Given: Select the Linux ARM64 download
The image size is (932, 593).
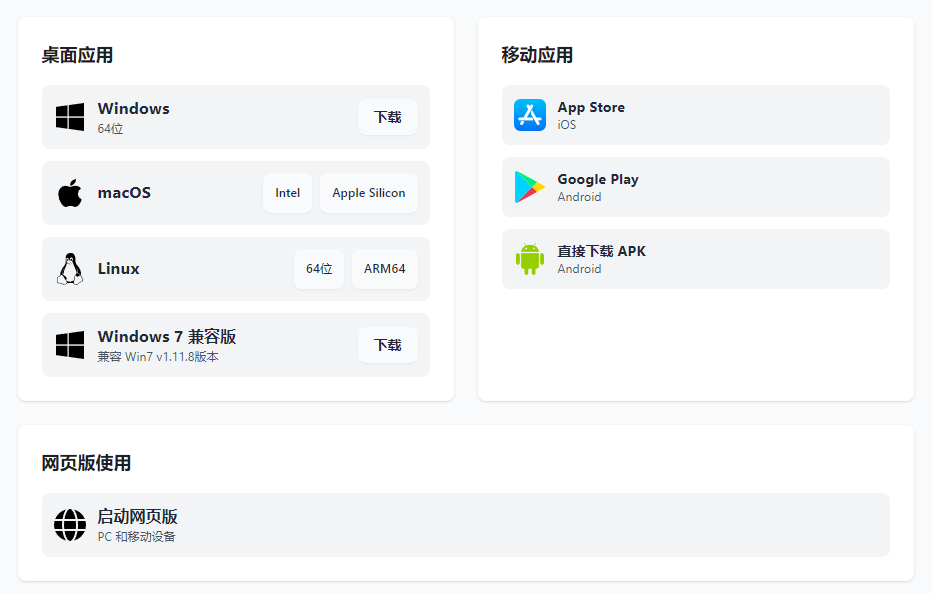Looking at the screenshot, I should [385, 269].
